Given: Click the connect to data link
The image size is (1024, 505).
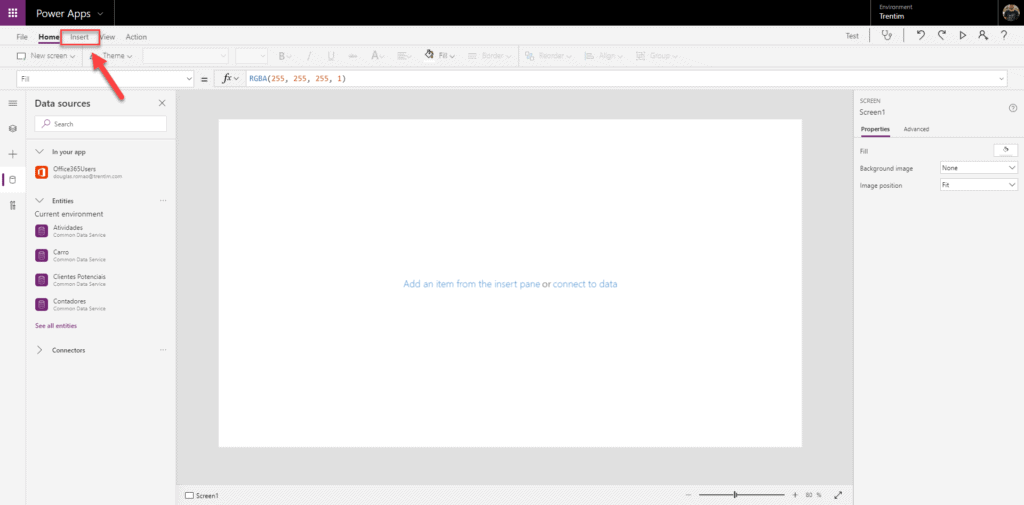Looking at the screenshot, I should 585,284.
